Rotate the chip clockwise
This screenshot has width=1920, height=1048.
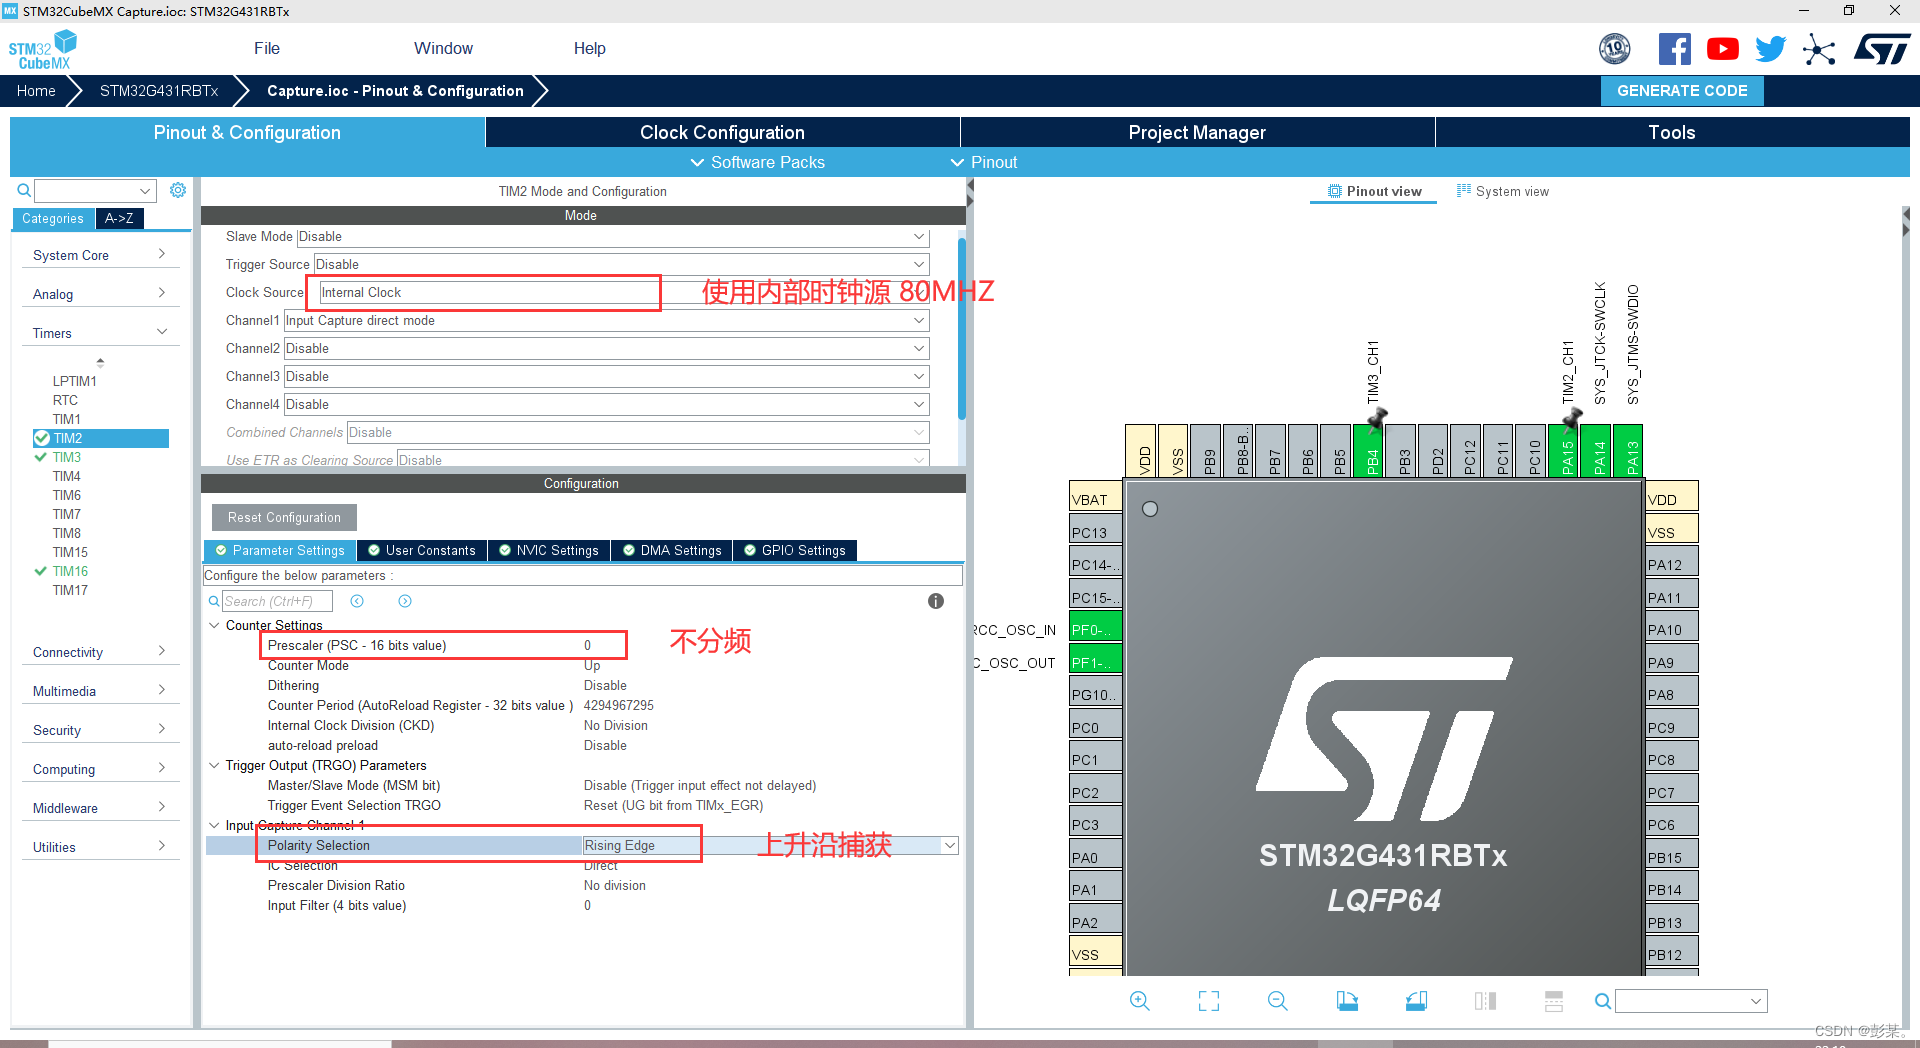[x=1347, y=1001]
